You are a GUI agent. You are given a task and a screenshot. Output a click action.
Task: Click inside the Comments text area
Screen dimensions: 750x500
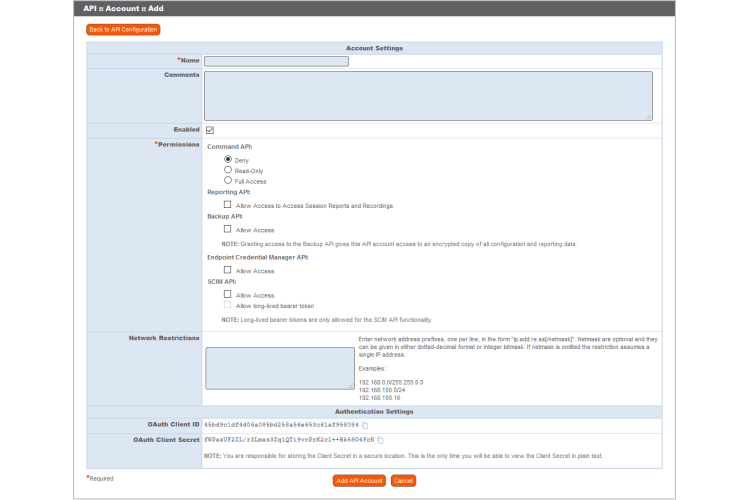click(428, 95)
